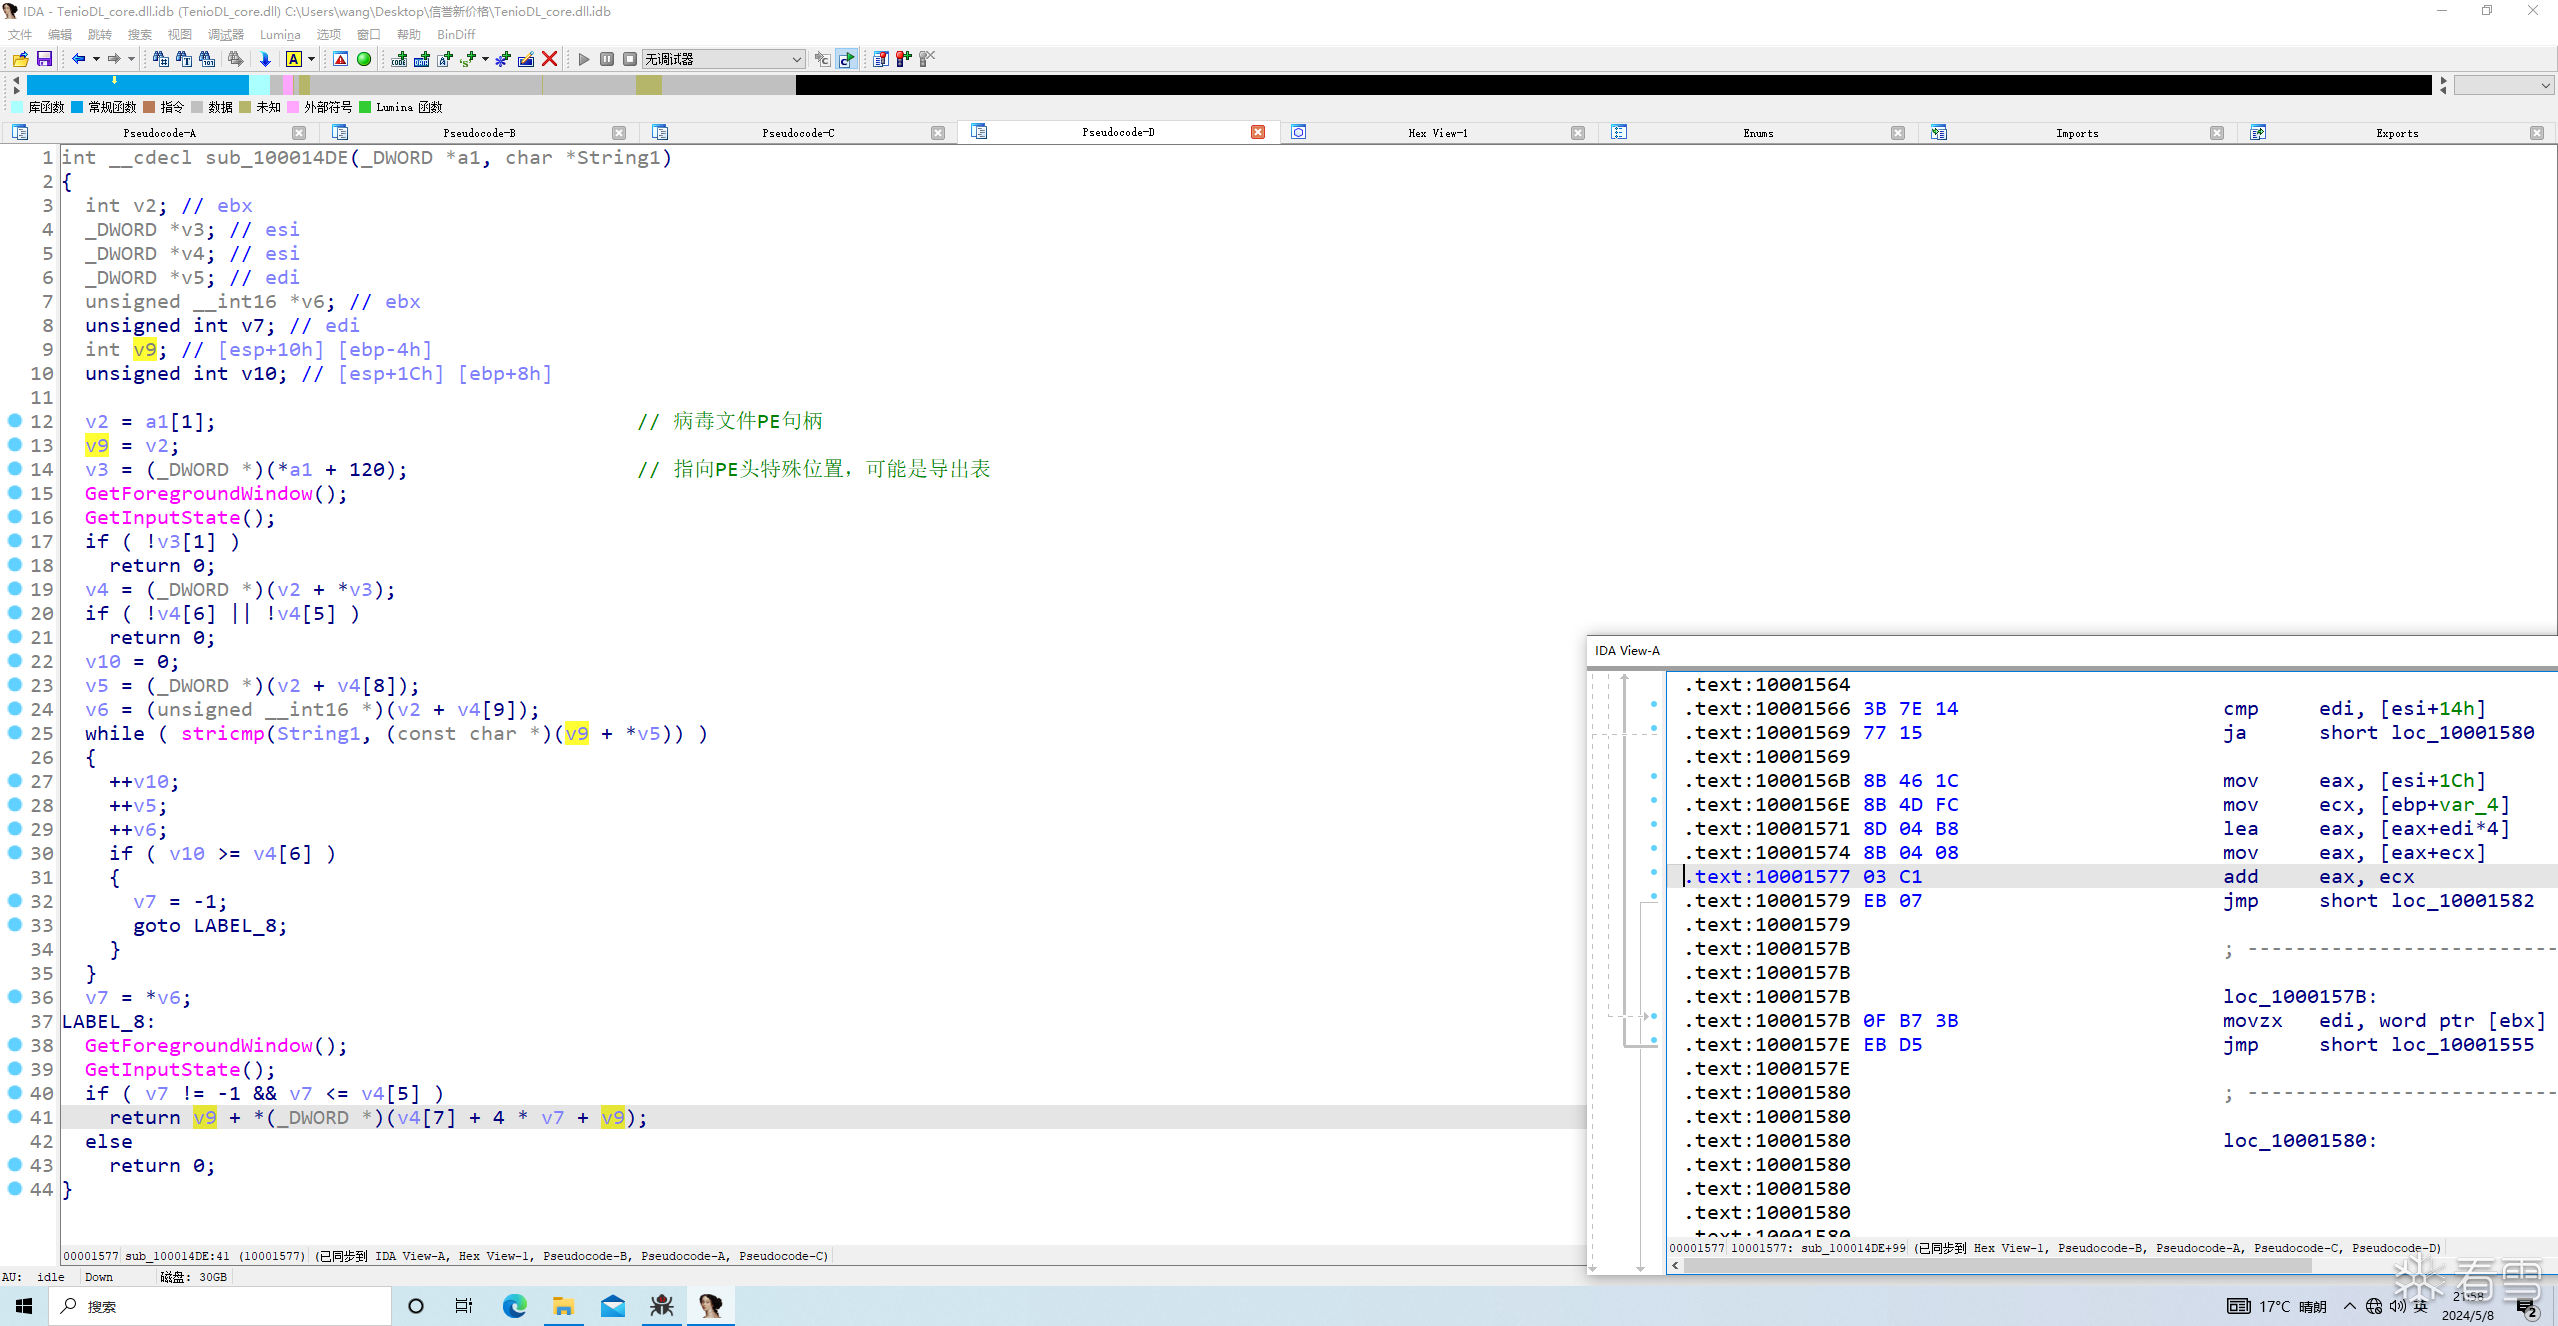
Task: Close the Enums tab
Action: (1898, 132)
